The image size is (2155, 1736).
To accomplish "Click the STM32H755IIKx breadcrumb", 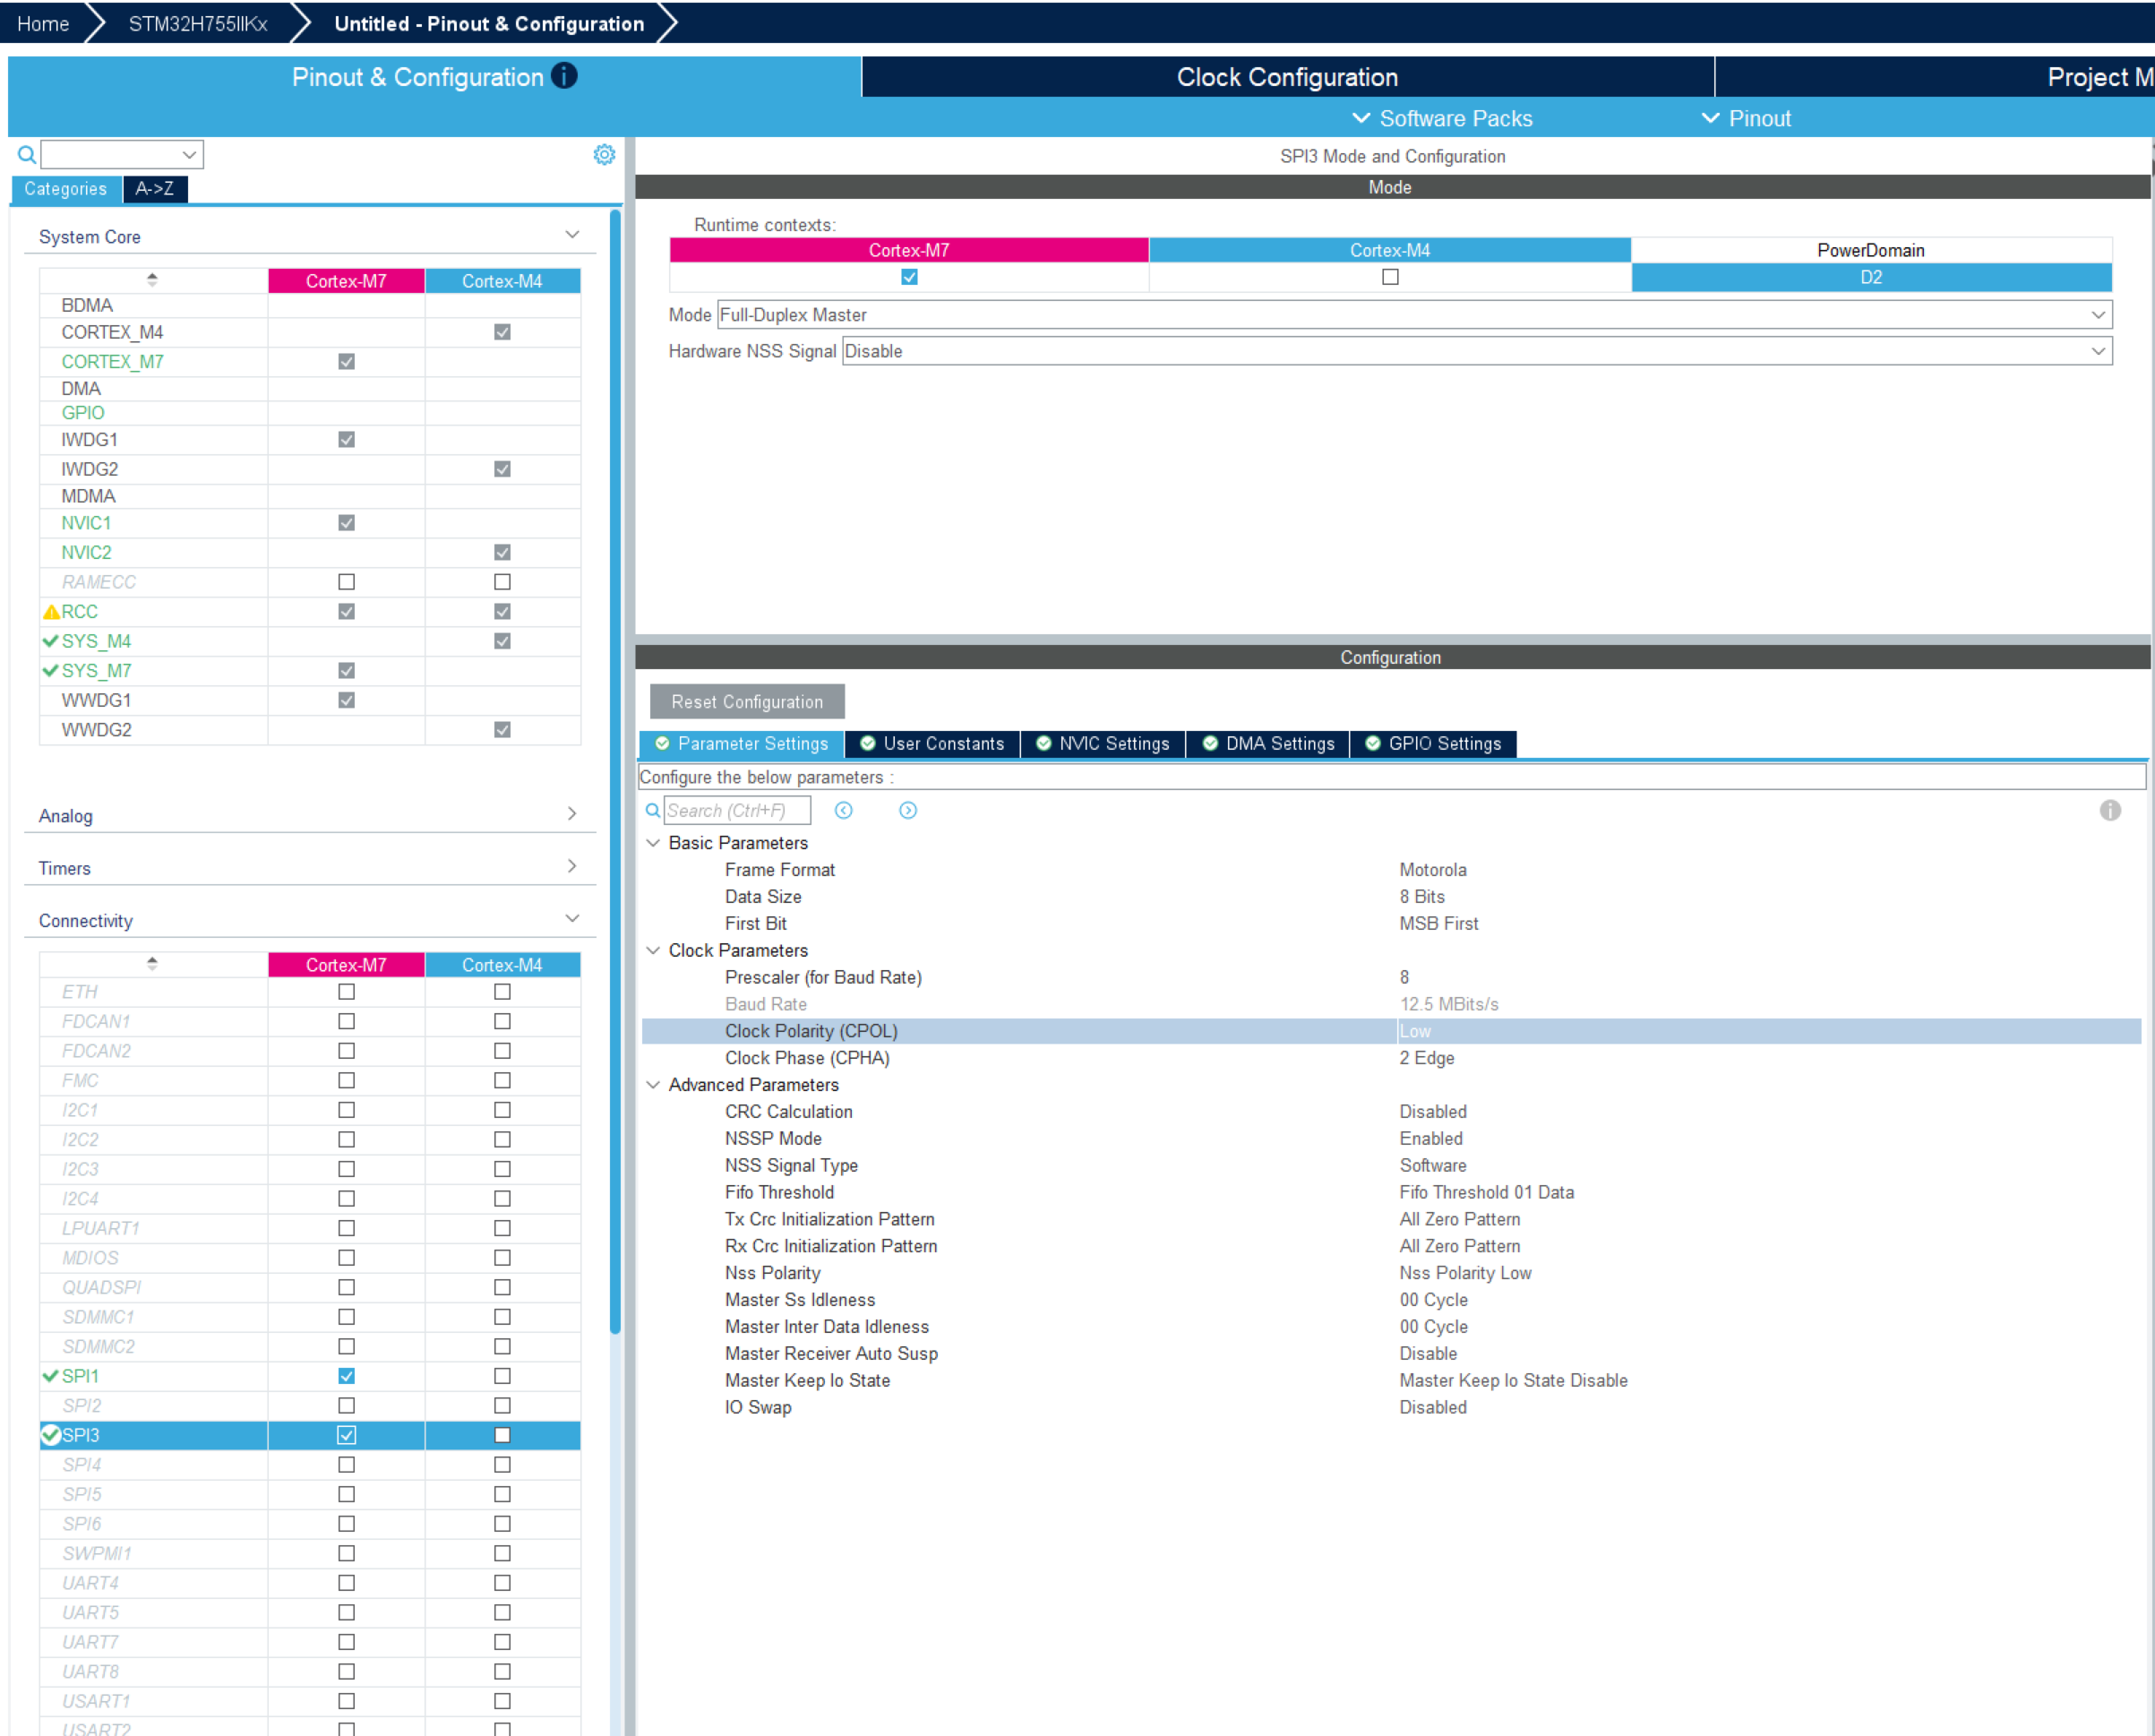I will (x=198, y=23).
